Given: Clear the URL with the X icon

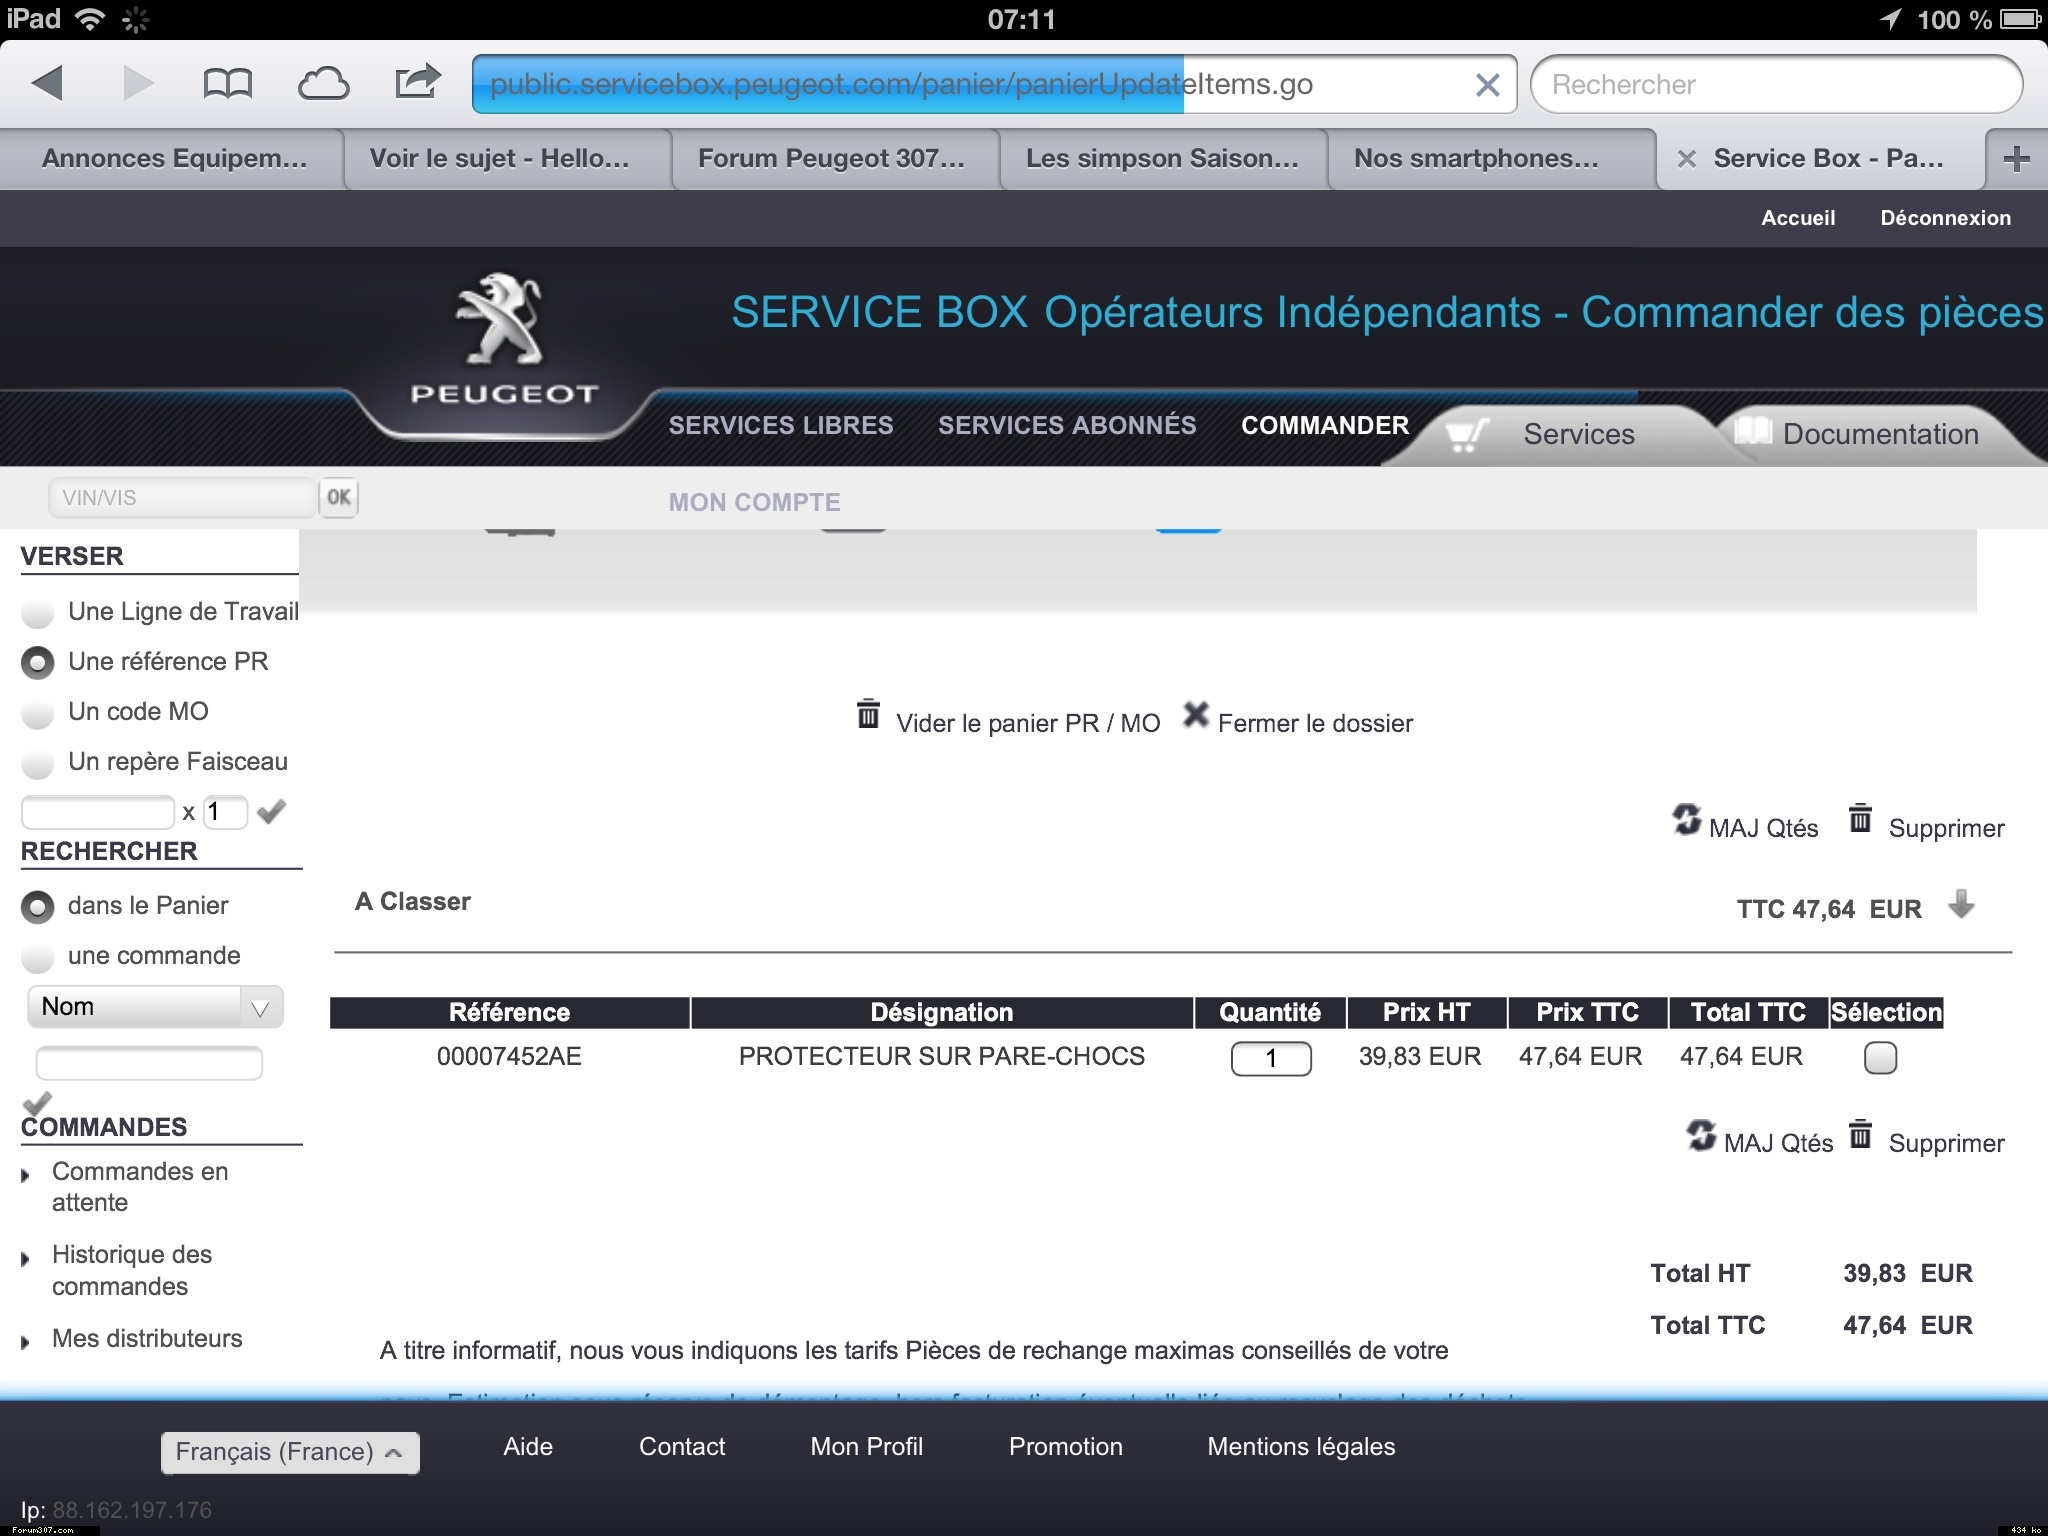Looking at the screenshot, I should (1487, 85).
